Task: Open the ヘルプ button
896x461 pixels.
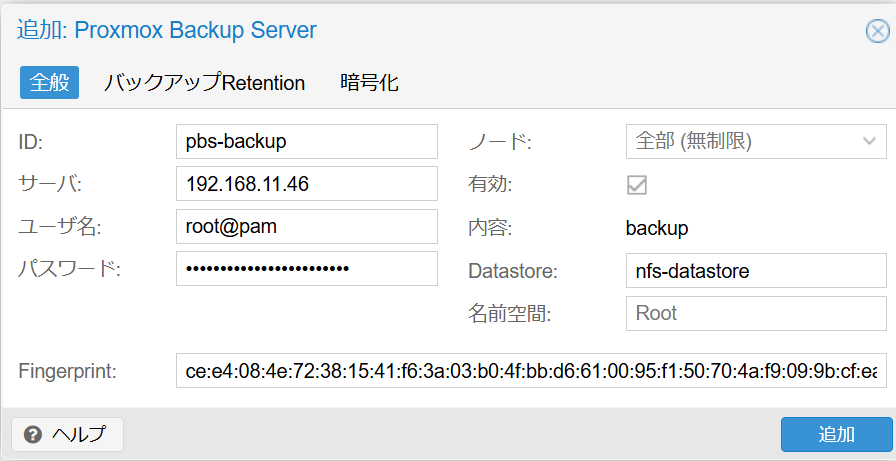Action: coord(67,435)
